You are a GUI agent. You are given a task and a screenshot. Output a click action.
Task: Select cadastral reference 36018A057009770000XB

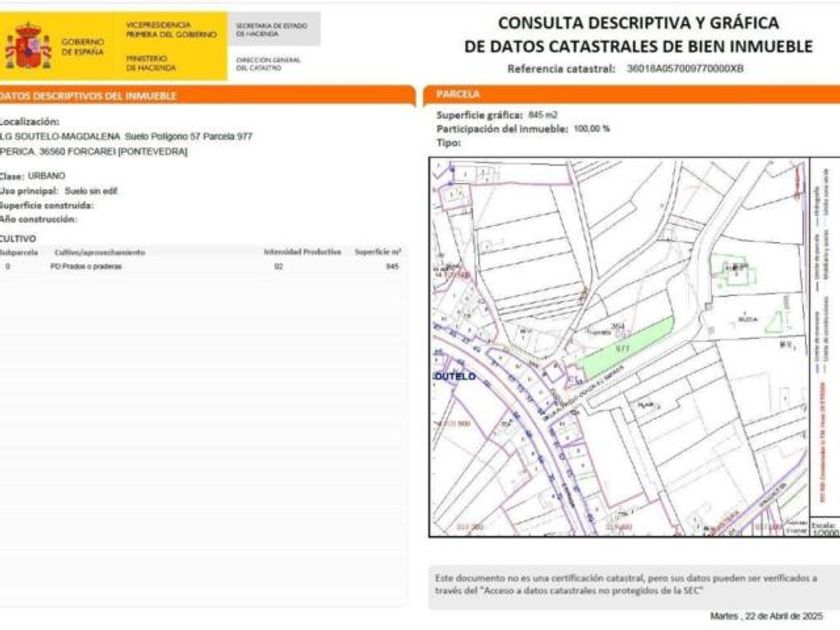pyautogui.click(x=685, y=69)
